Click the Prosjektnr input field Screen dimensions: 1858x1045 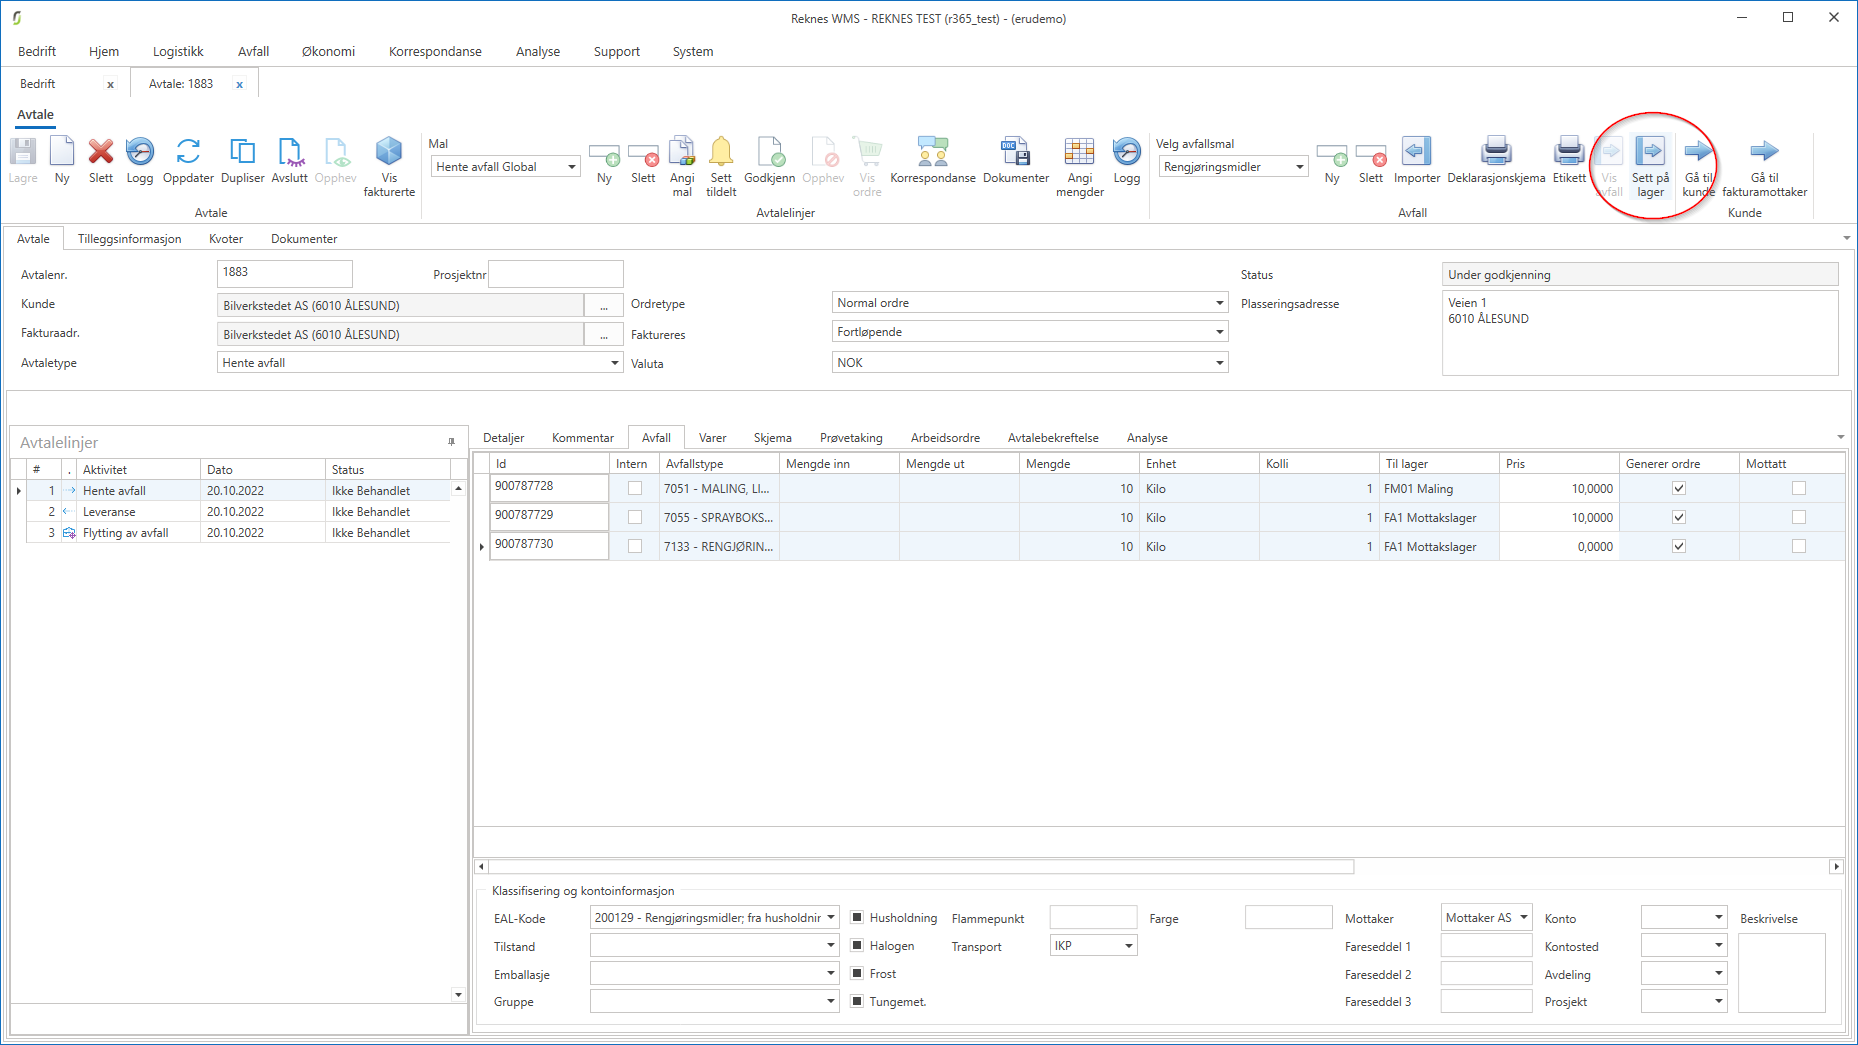click(556, 274)
